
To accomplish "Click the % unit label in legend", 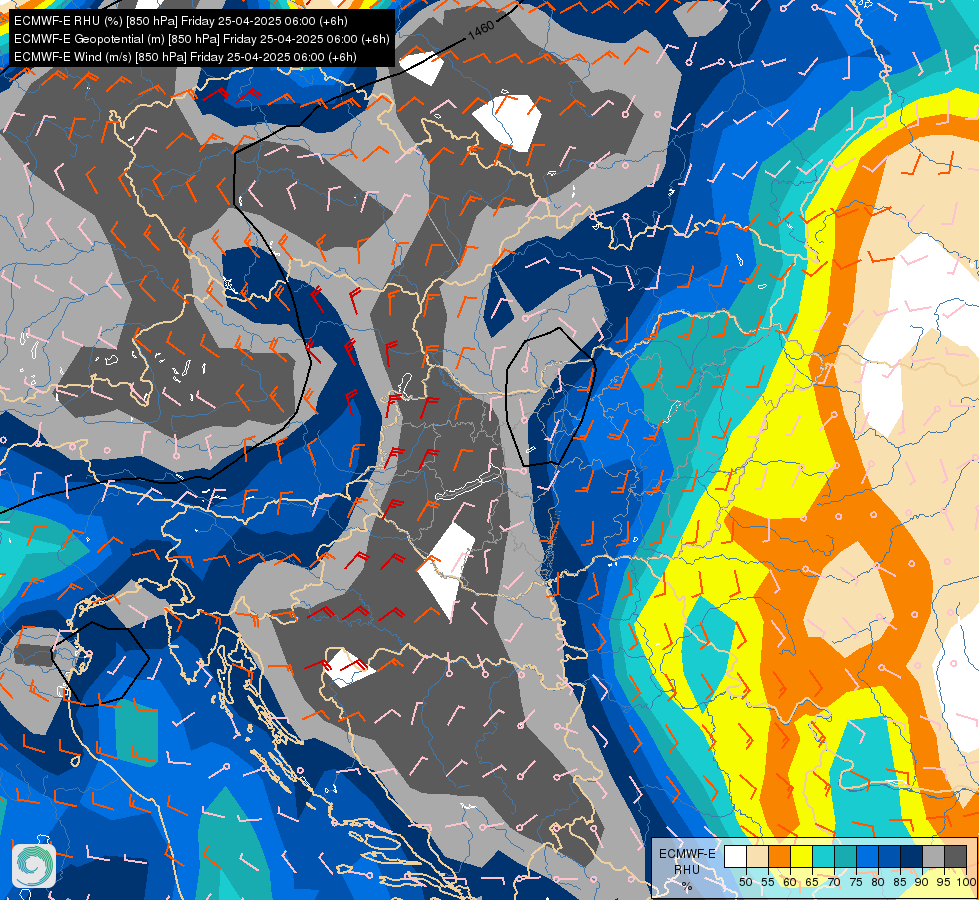I will [x=687, y=886].
